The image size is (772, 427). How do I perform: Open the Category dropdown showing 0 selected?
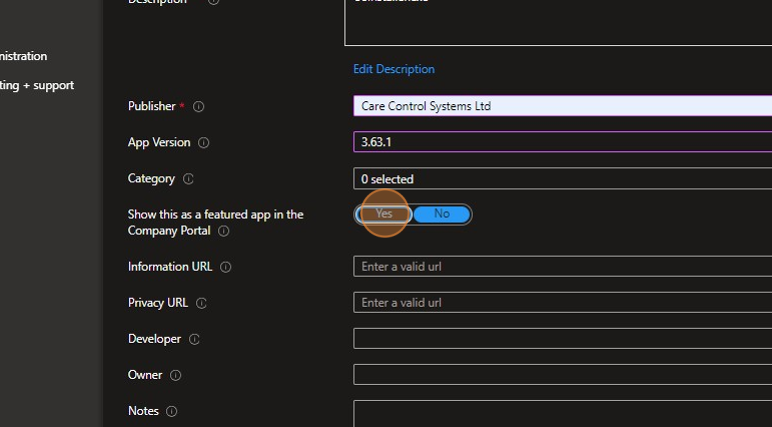560,179
